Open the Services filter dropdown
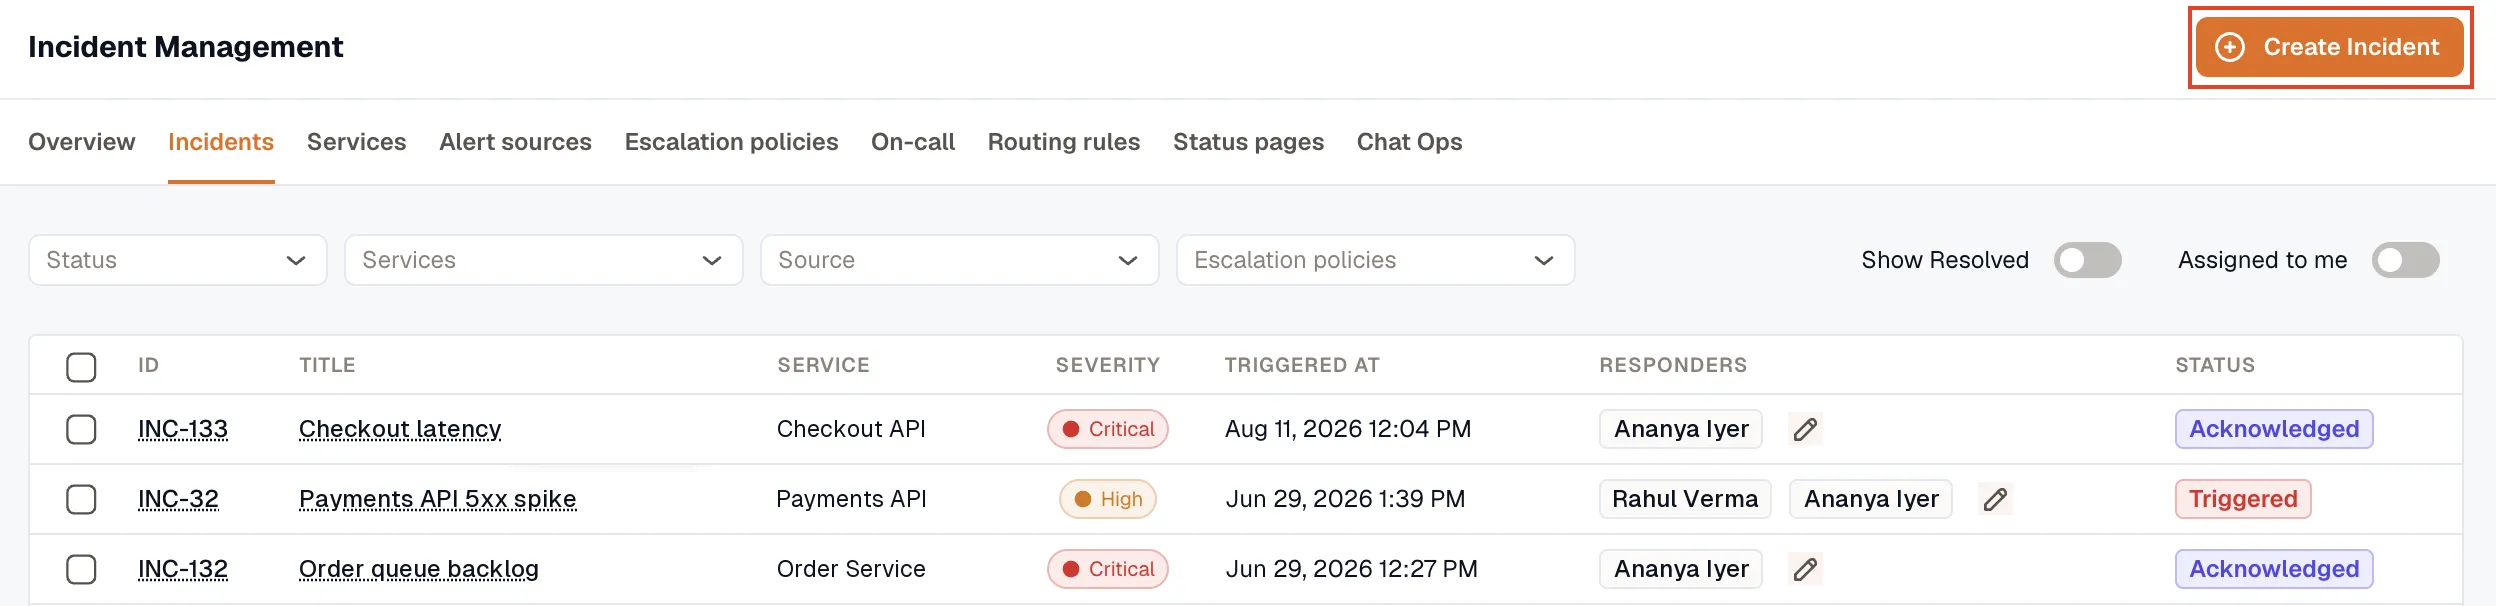The width and height of the screenshot is (2496, 606). pos(544,260)
